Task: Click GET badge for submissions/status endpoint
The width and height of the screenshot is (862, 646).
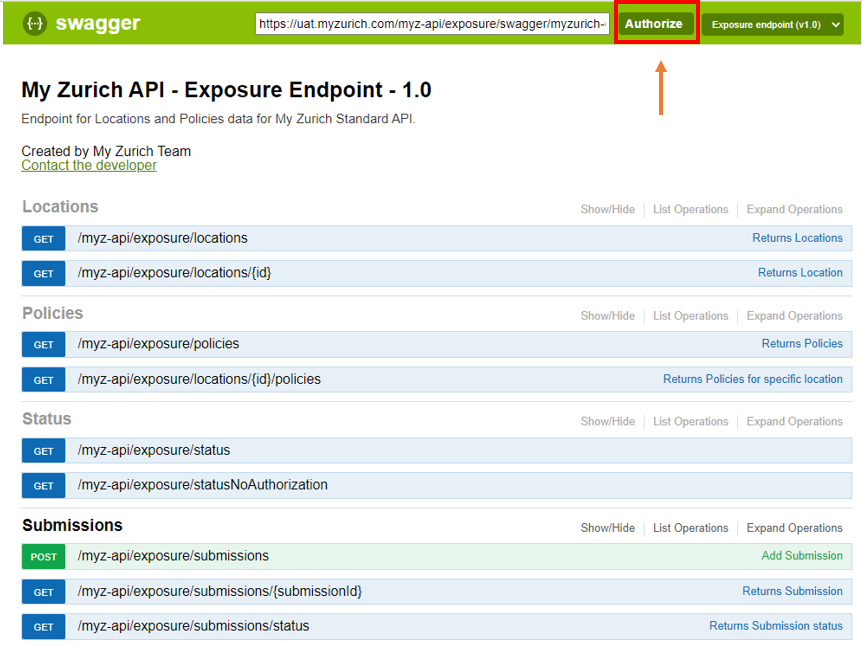Action: click(x=44, y=627)
